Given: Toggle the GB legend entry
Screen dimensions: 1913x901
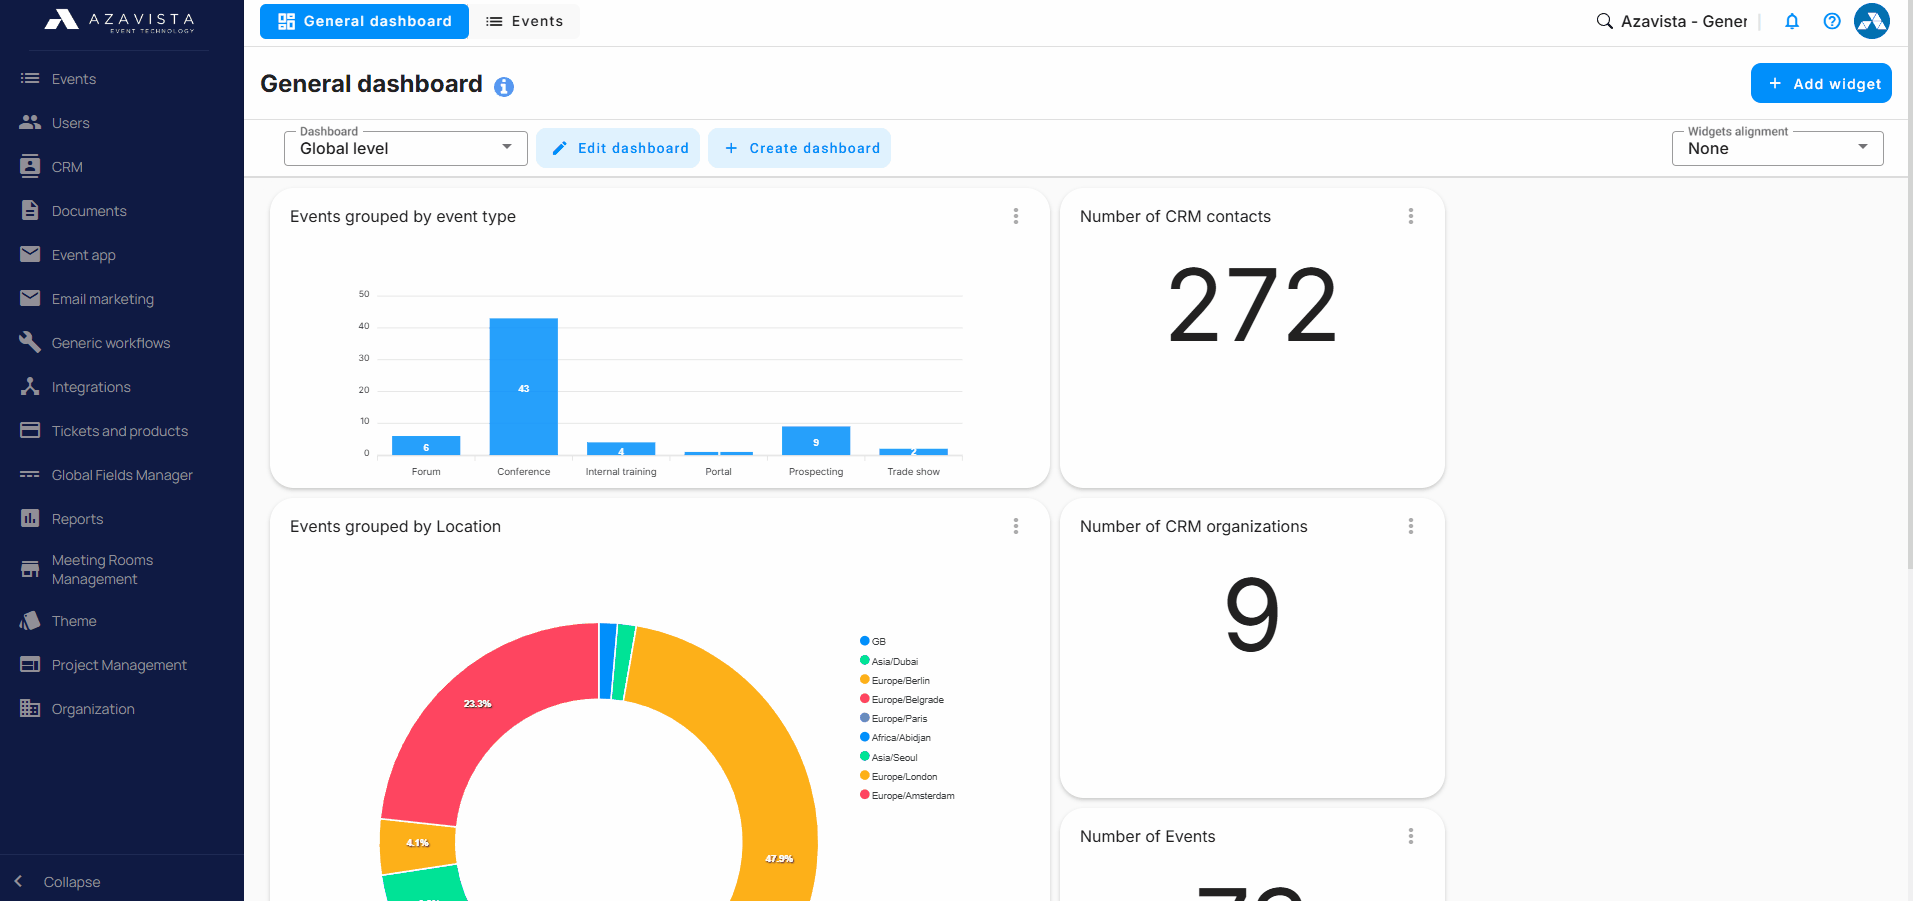Looking at the screenshot, I should tap(873, 641).
